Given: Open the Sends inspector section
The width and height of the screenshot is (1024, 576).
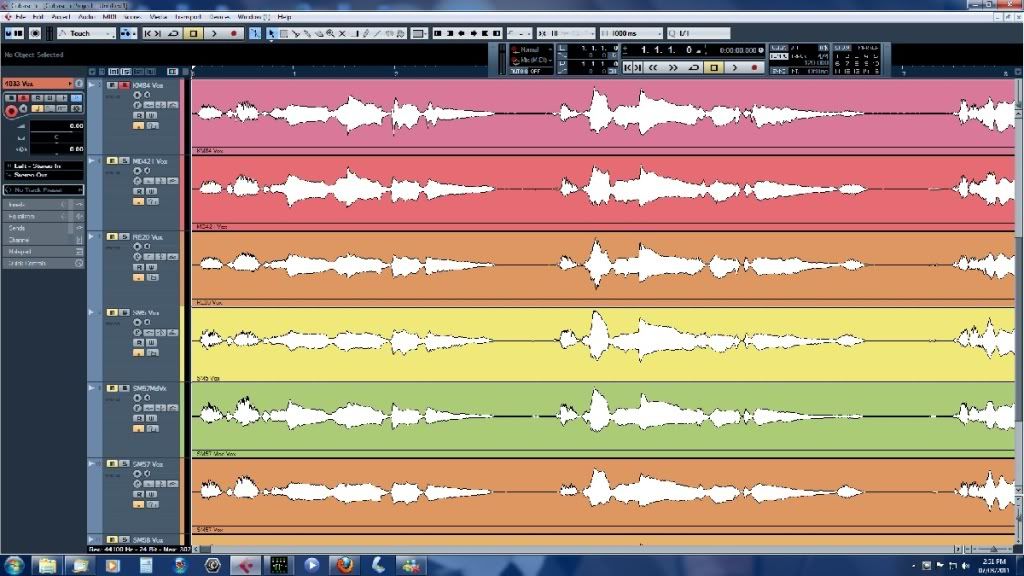Looking at the screenshot, I should coord(44,228).
